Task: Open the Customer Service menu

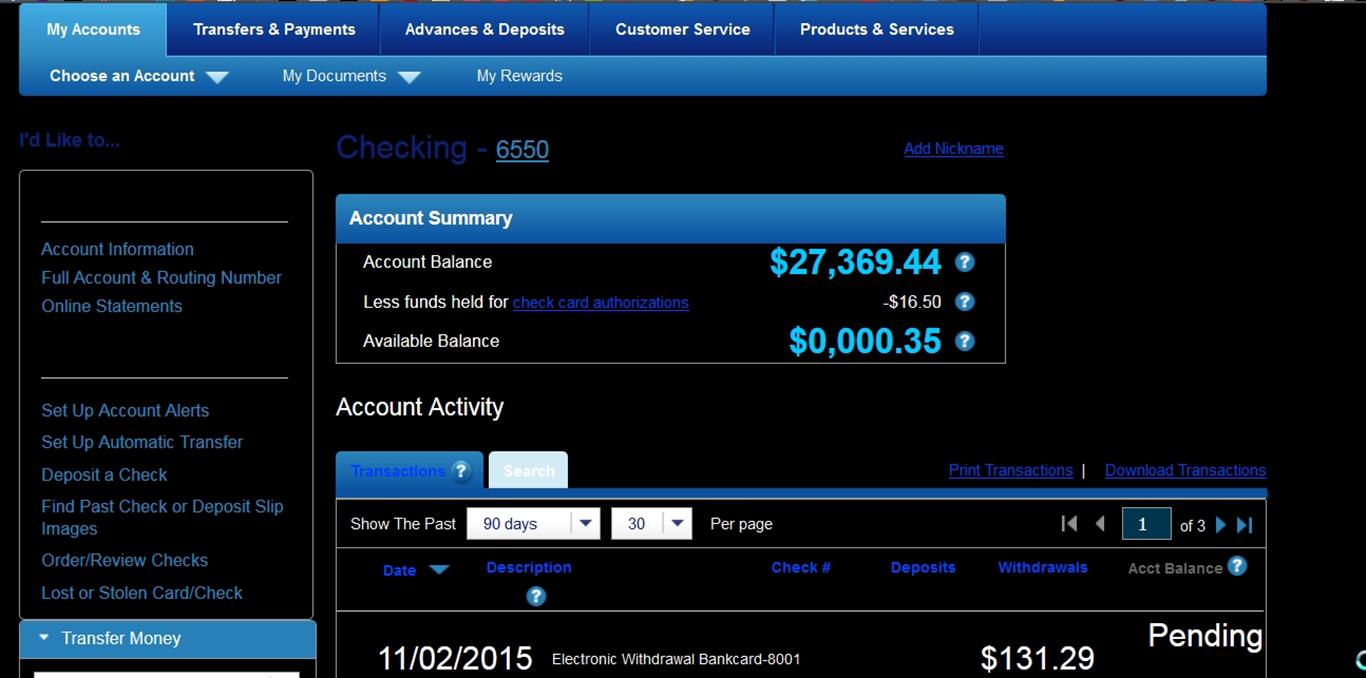Action: click(682, 29)
